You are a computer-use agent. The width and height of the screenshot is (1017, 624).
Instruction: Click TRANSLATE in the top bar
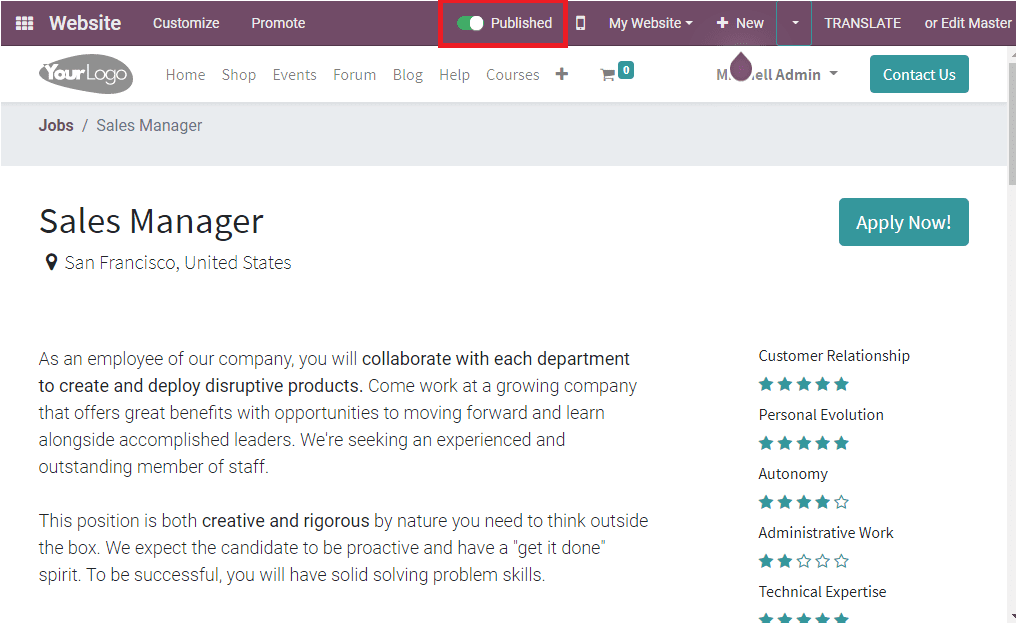(x=862, y=23)
